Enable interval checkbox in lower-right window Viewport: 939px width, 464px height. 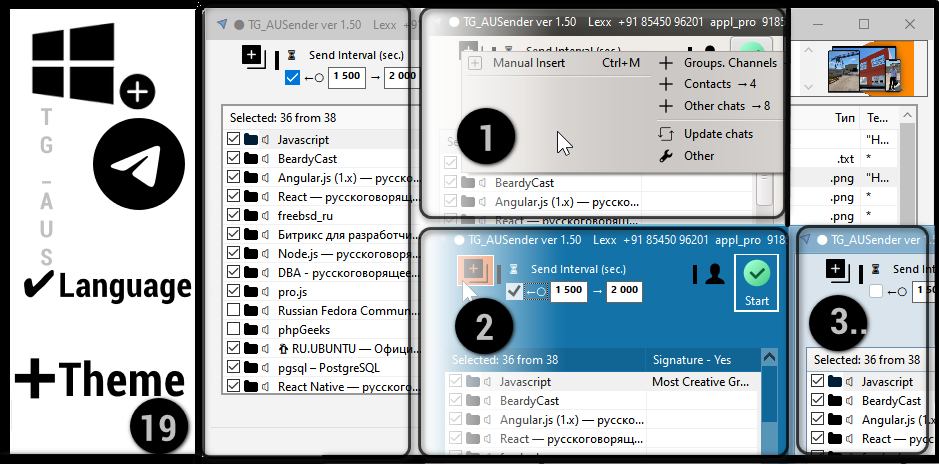[876, 292]
